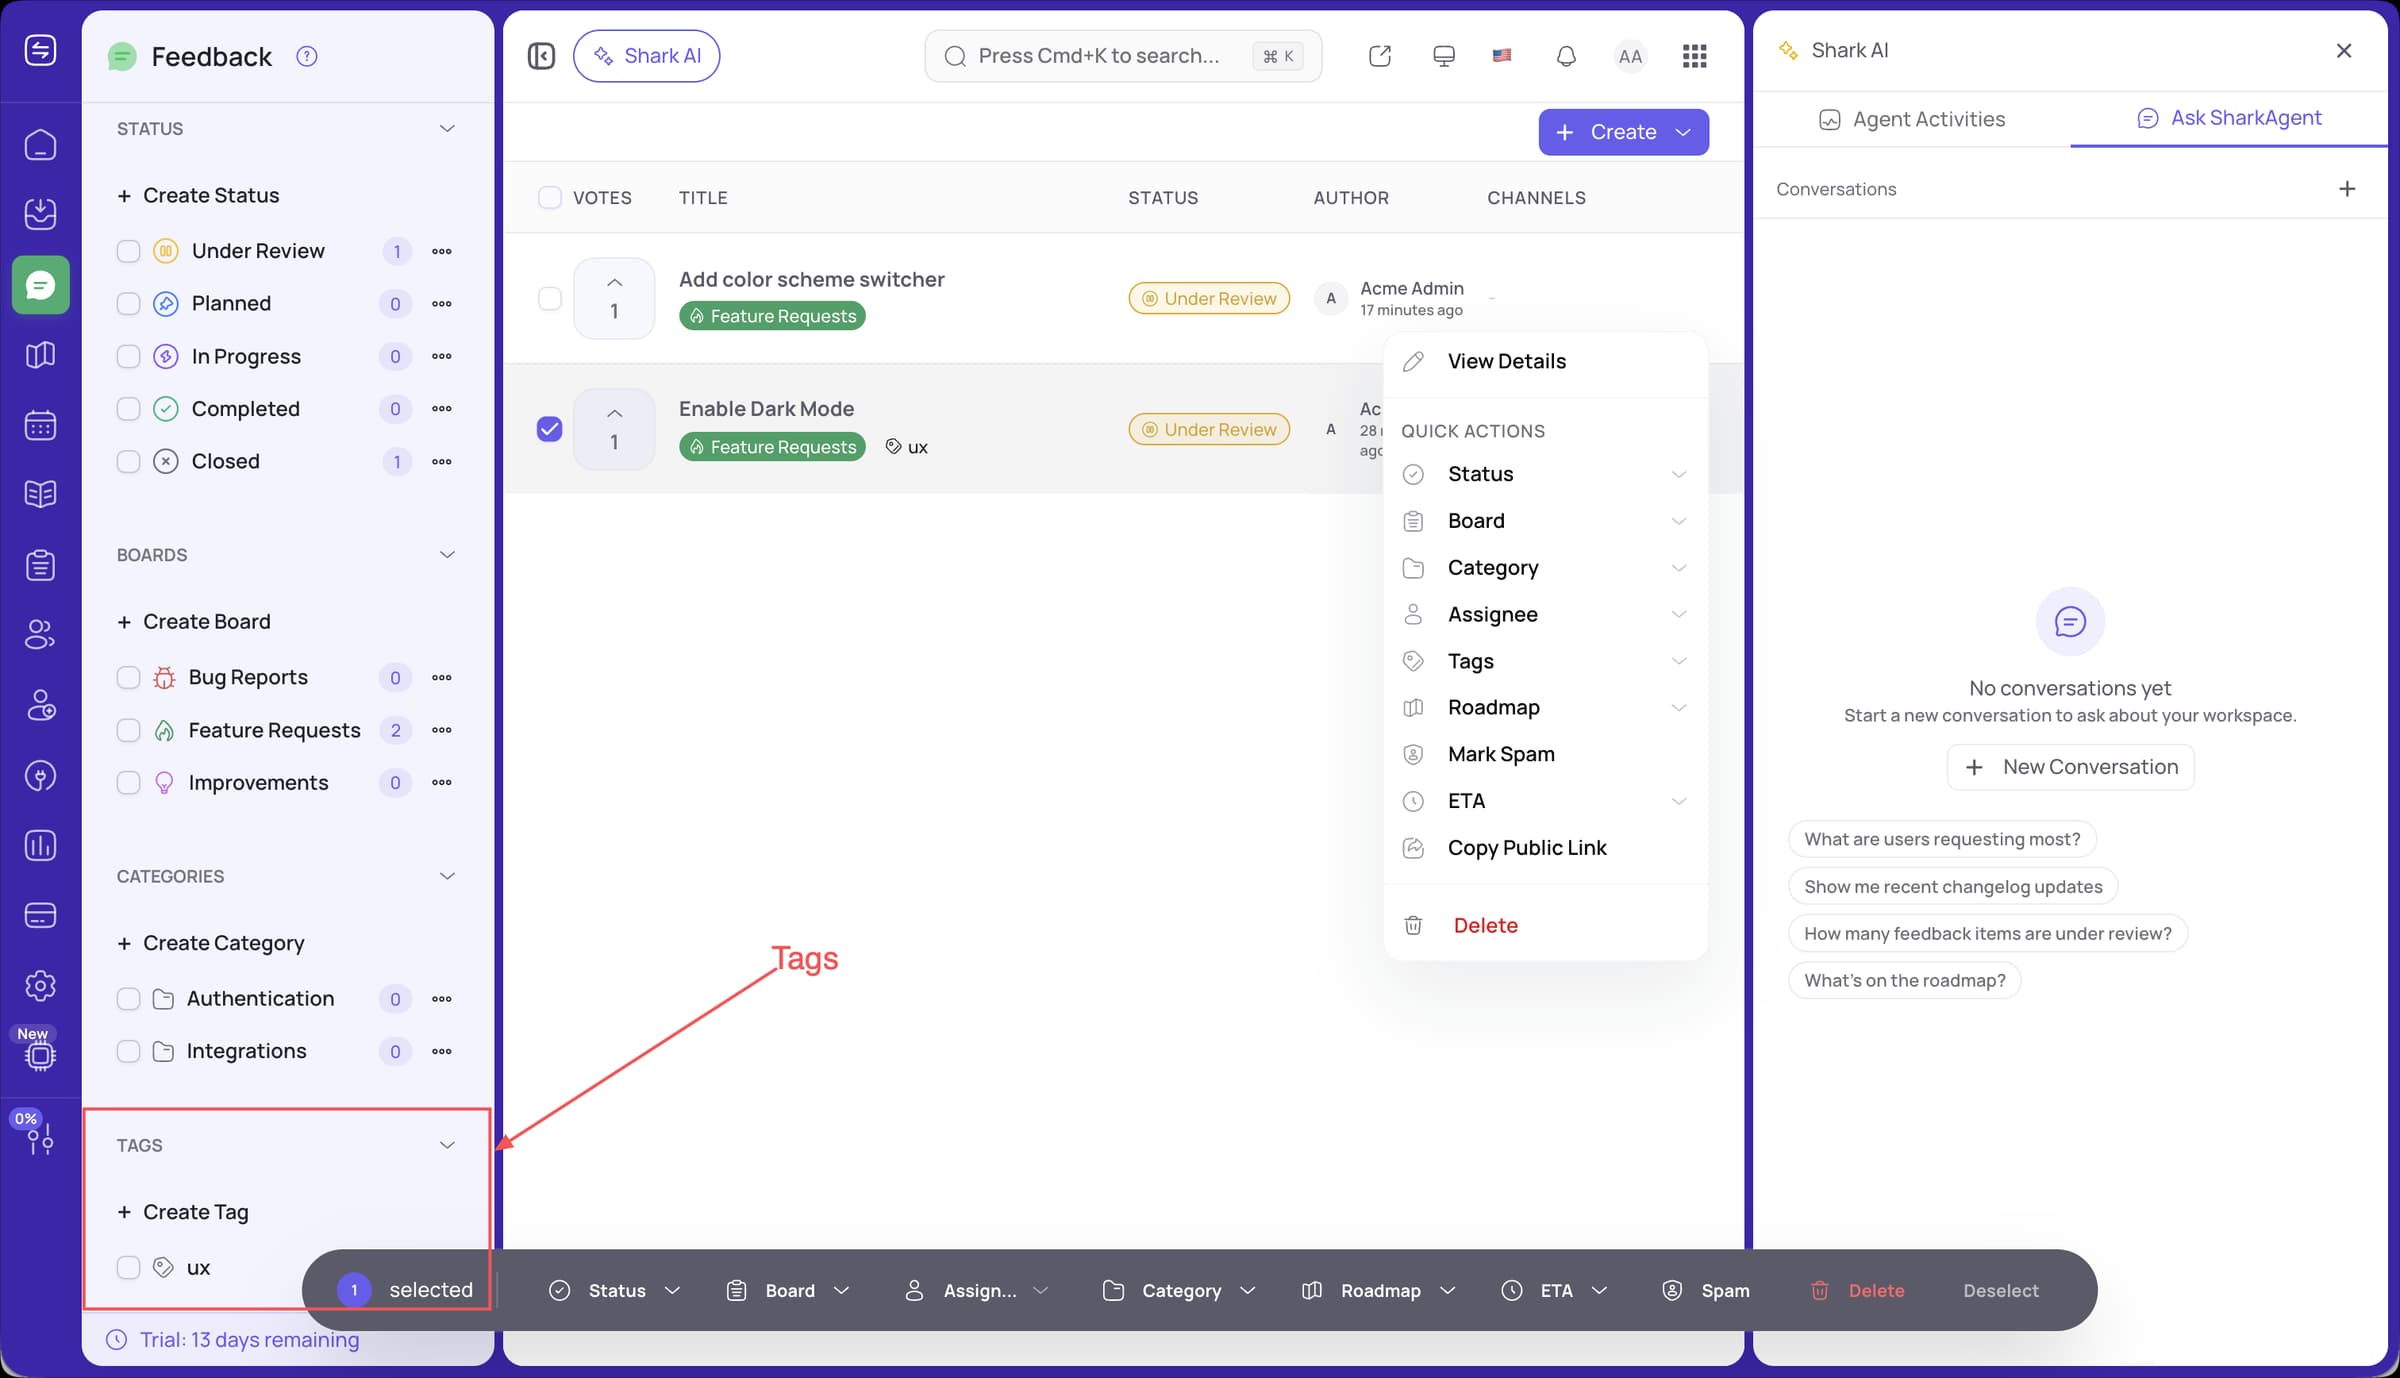Image resolution: width=2400 pixels, height=1378 pixels.
Task: Open the Roadmap dropdown in bulk action bar
Action: click(1378, 1290)
